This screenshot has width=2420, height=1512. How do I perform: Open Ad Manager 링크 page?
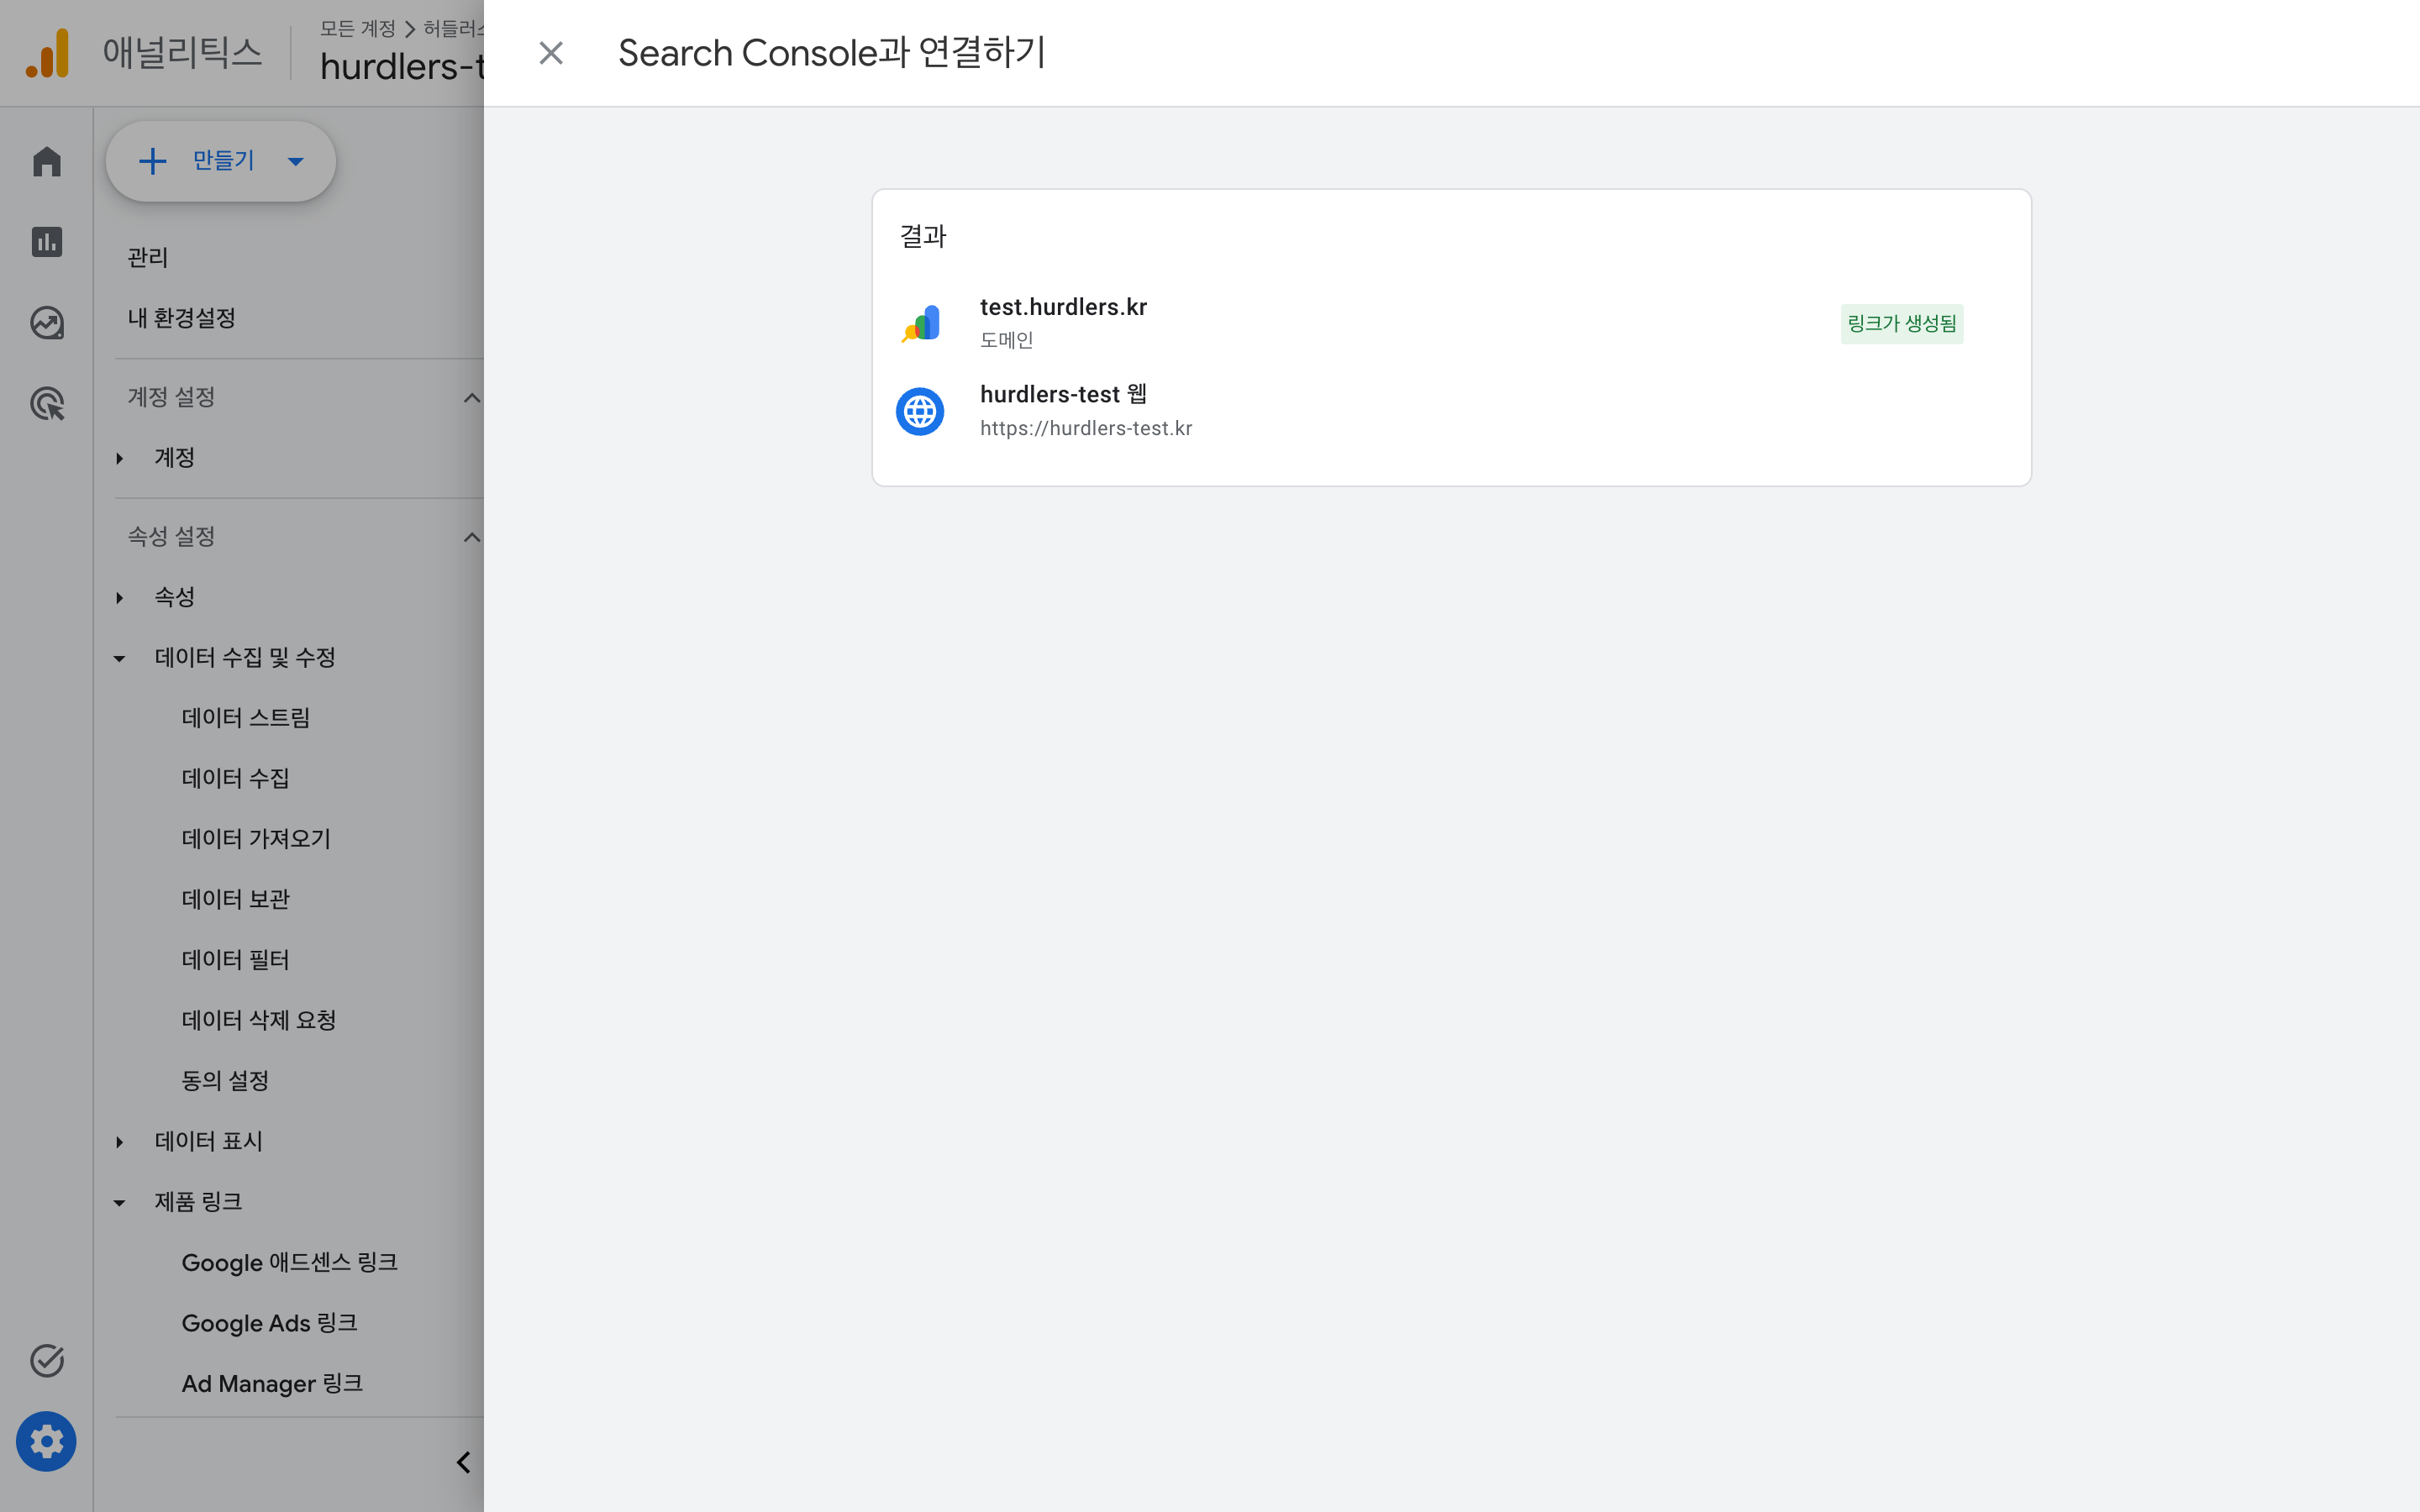tap(272, 1383)
